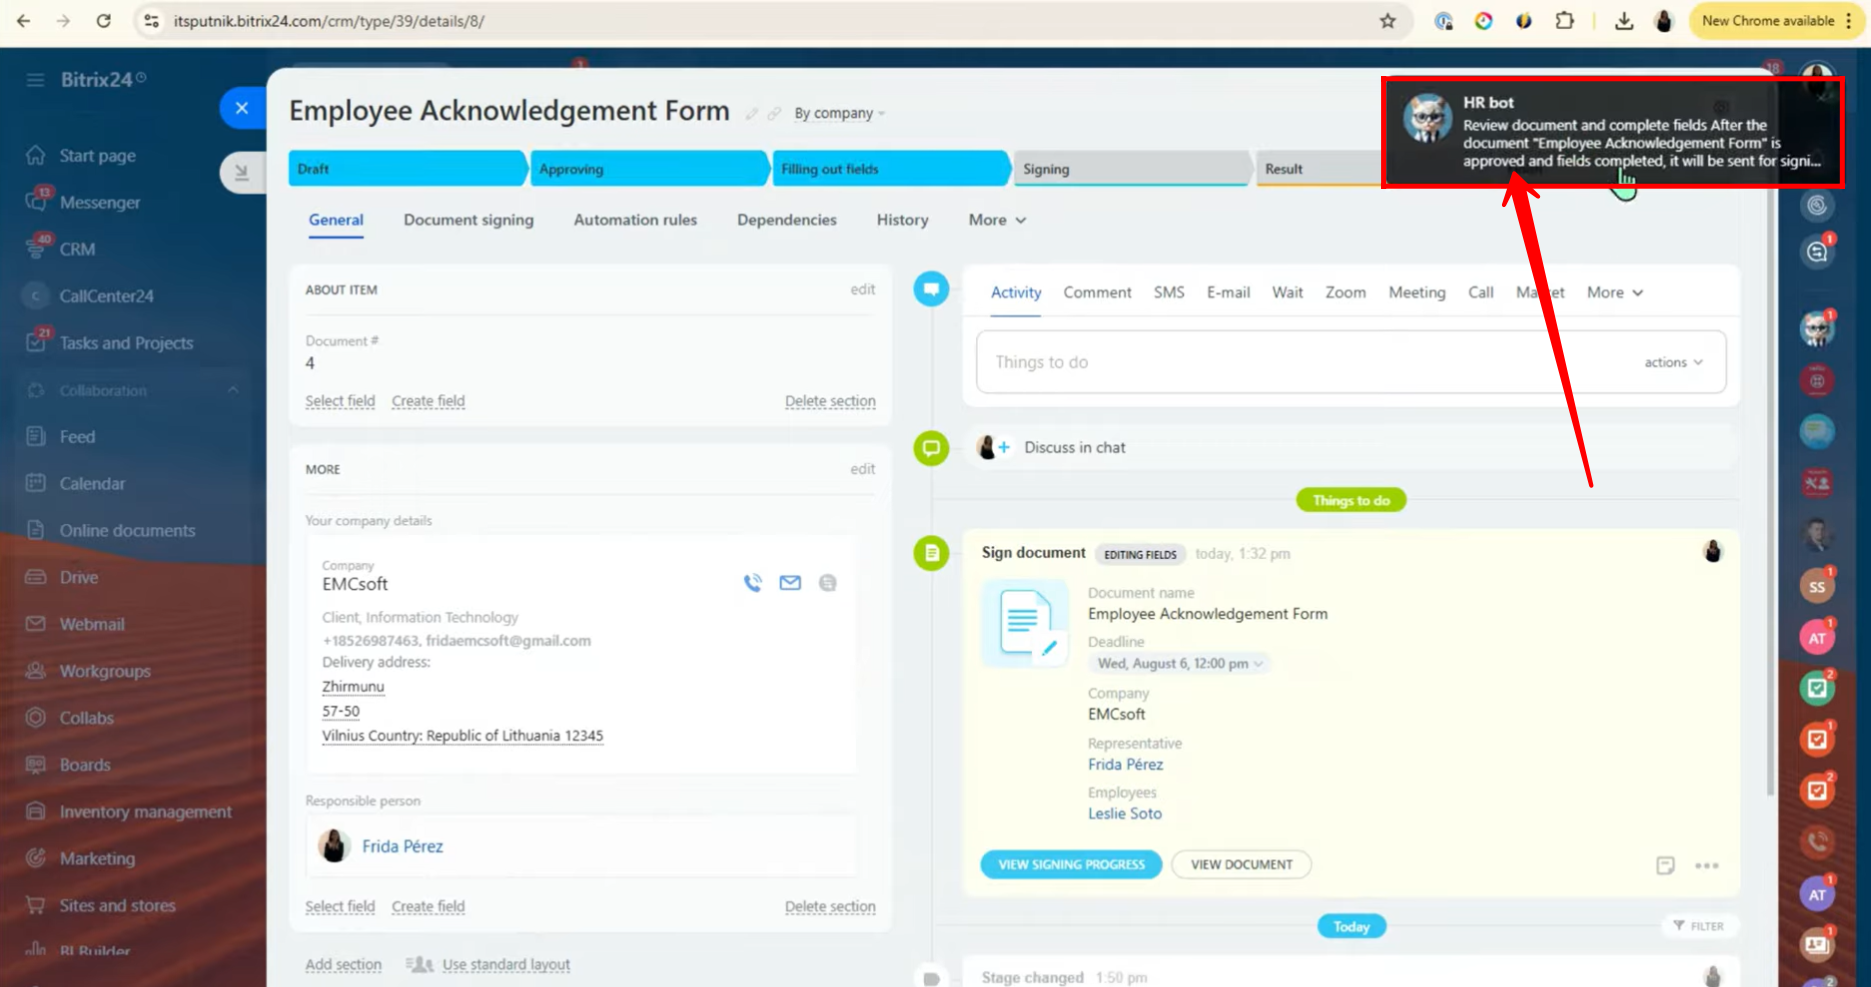Collapse panel using arrow tab below X
The height and width of the screenshot is (987, 1871).
pyautogui.click(x=241, y=173)
